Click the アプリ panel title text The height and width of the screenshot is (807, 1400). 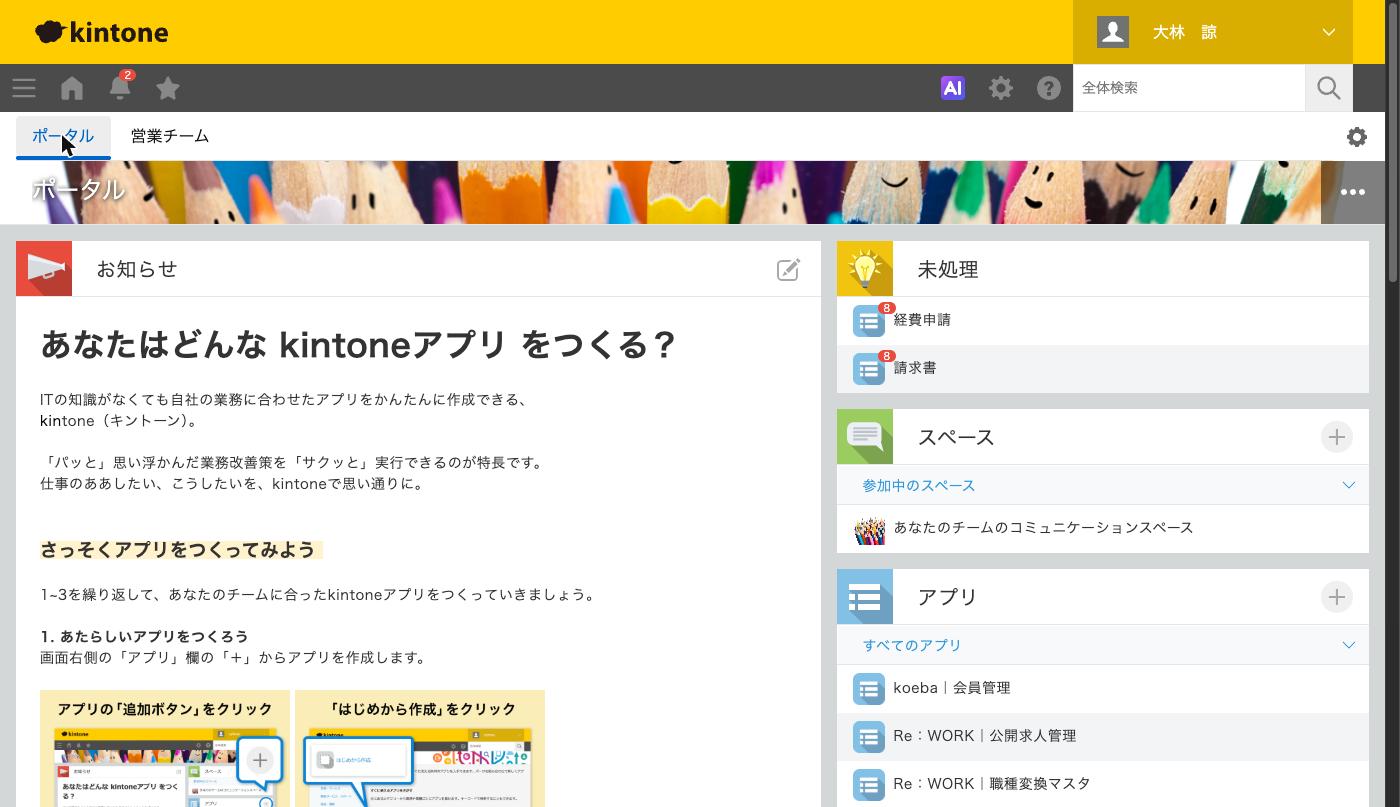coord(948,597)
